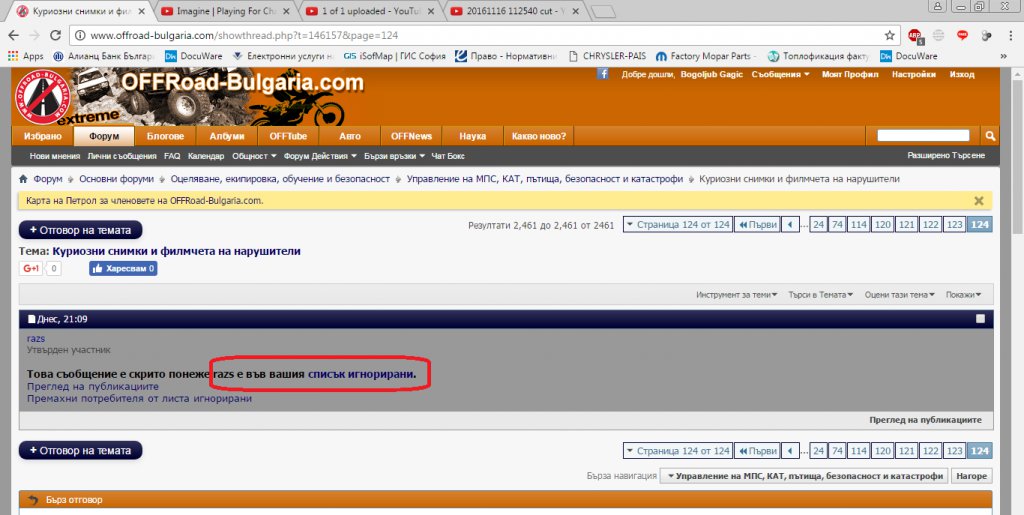Expand the Съобщения dropdown
This screenshot has width=1024, height=515.
780,74
